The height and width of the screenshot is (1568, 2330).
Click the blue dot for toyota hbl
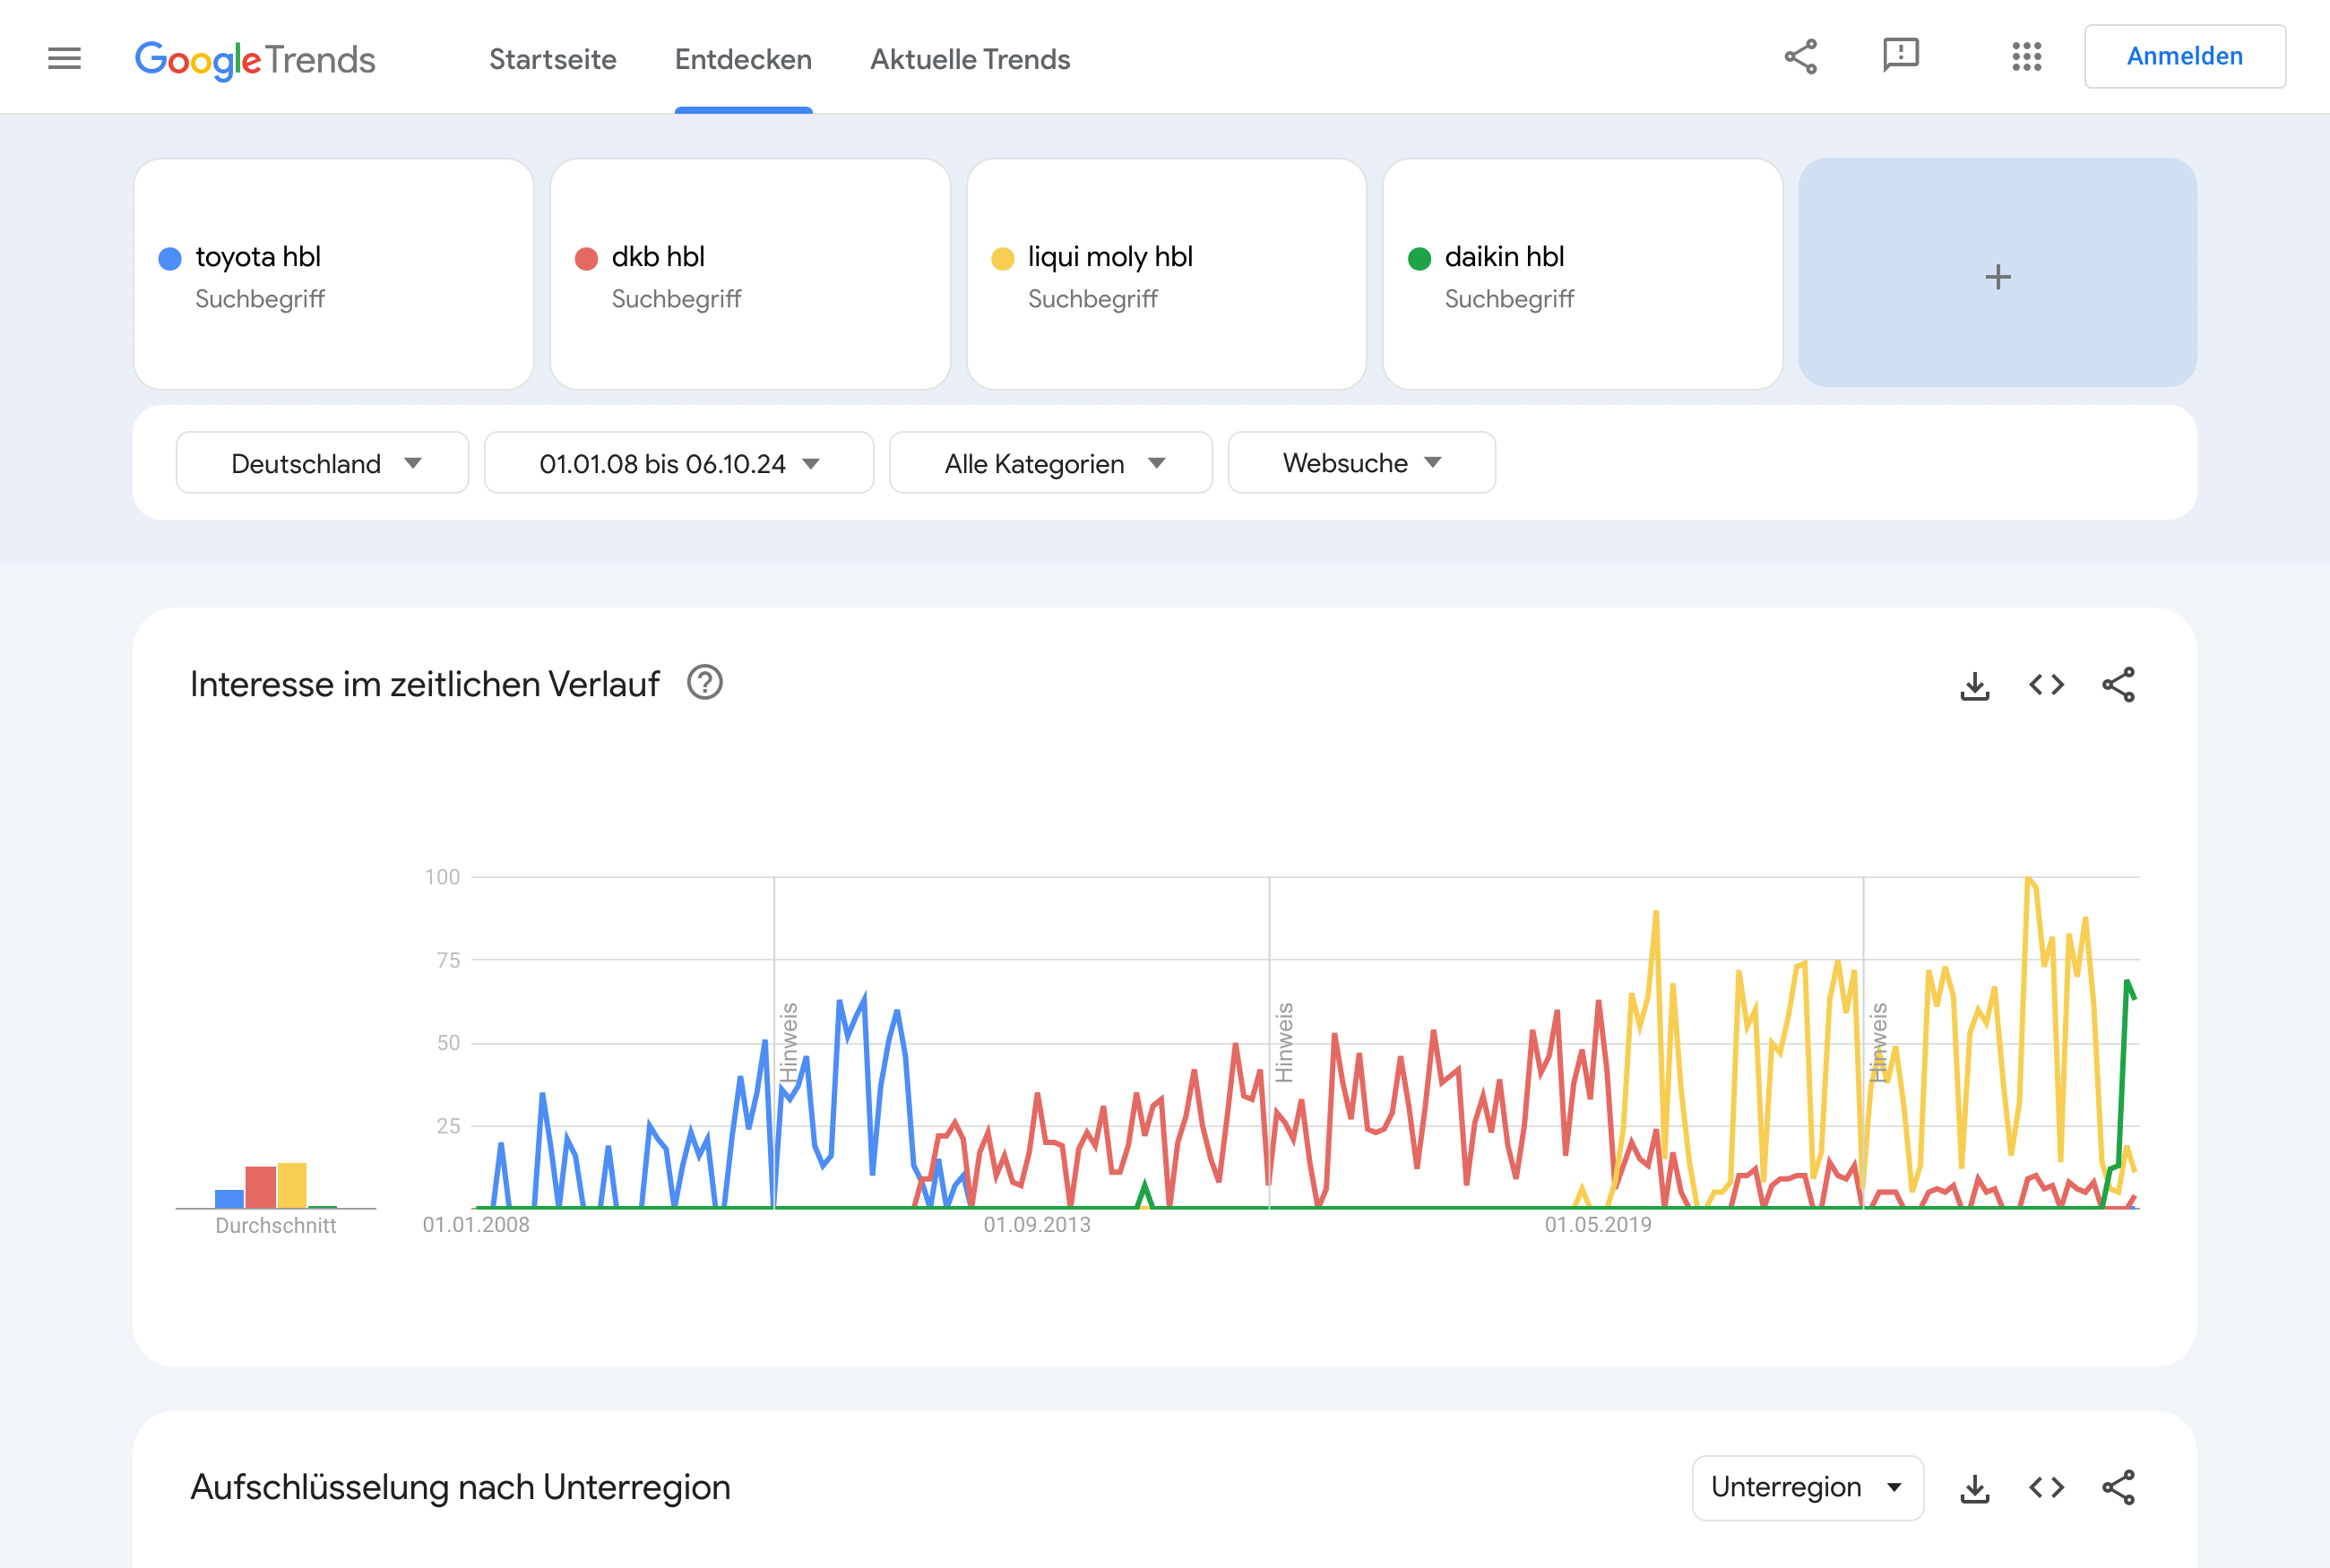click(x=170, y=259)
